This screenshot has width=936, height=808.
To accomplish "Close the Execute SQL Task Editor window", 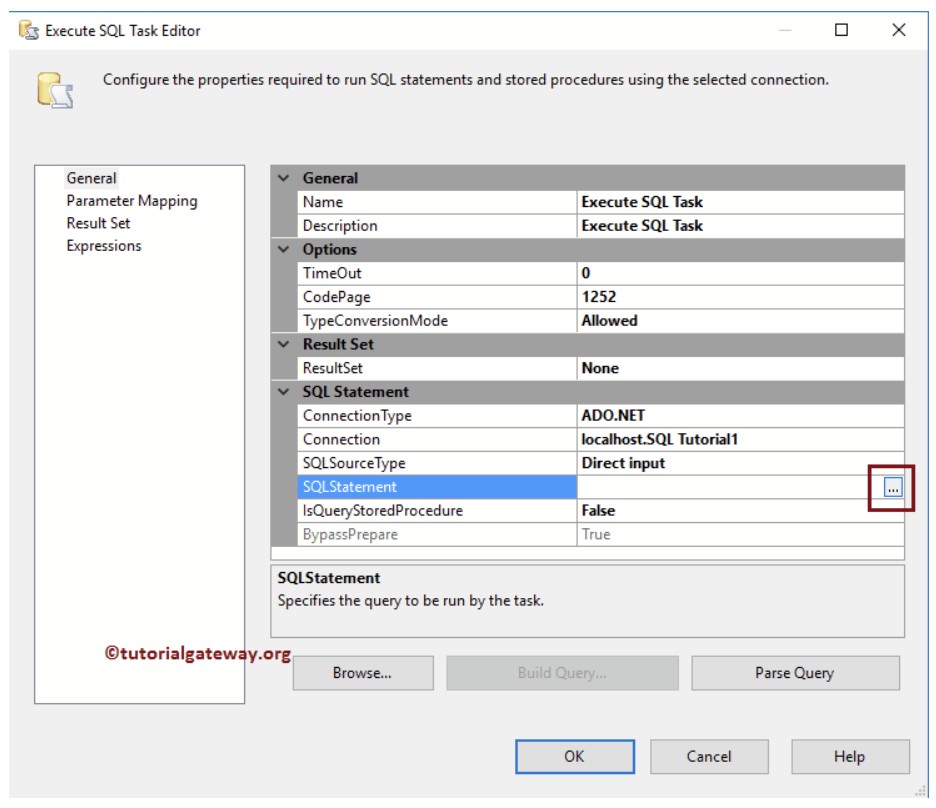I will click(898, 30).
